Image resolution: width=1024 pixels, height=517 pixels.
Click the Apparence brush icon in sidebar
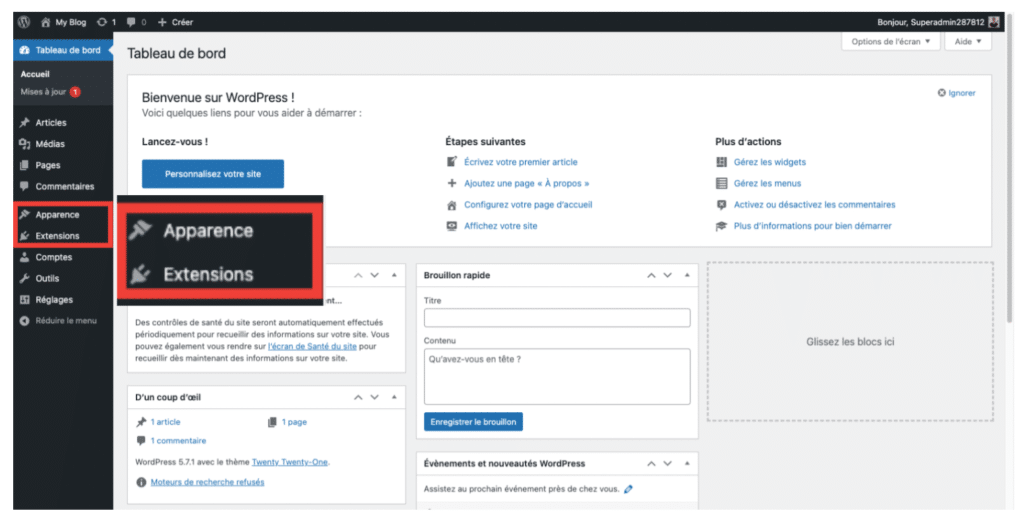(x=25, y=215)
